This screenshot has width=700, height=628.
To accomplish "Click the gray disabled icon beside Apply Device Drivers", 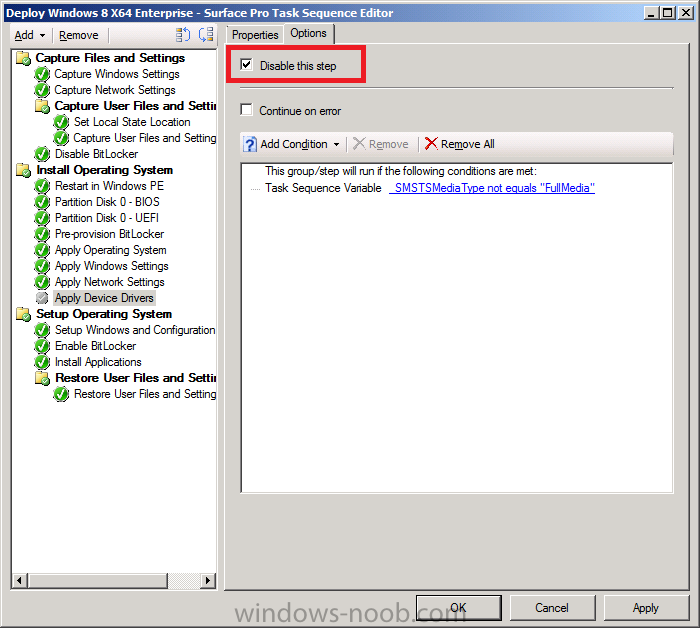I will pyautogui.click(x=42, y=298).
